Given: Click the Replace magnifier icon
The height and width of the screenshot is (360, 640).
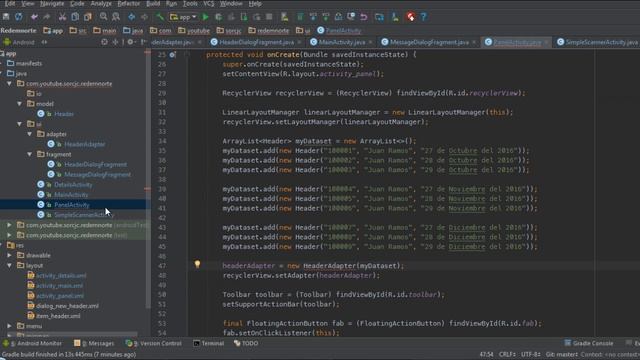Looking at the screenshot, I should pos(116,17).
